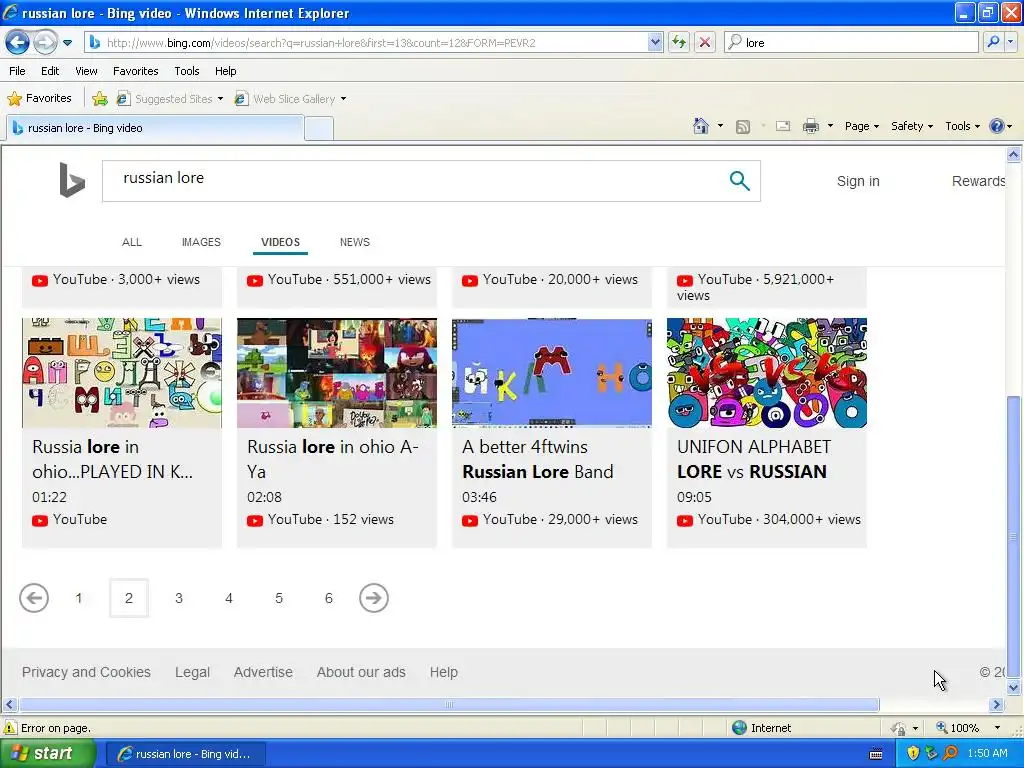
Task: Click the browser Forward arrow button
Action: click(x=45, y=42)
